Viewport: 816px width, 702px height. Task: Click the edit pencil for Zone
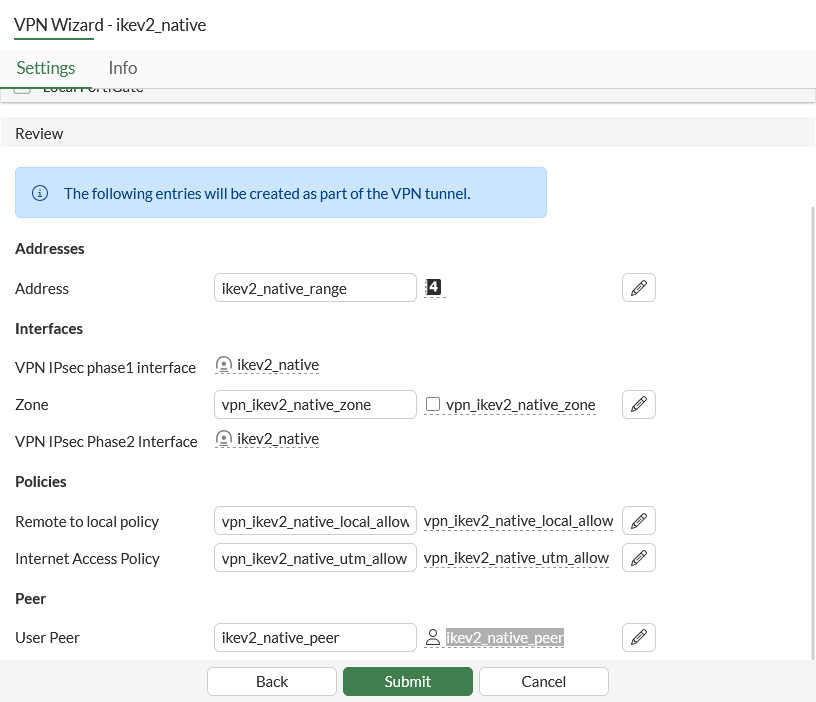coord(639,404)
